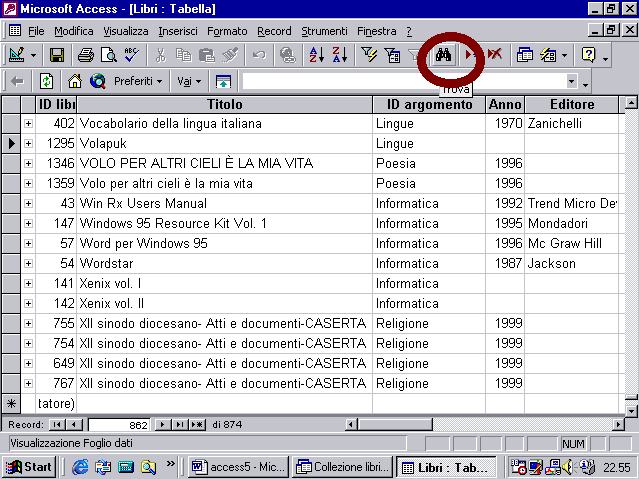Click the Trova binoculars icon

(x=443, y=55)
